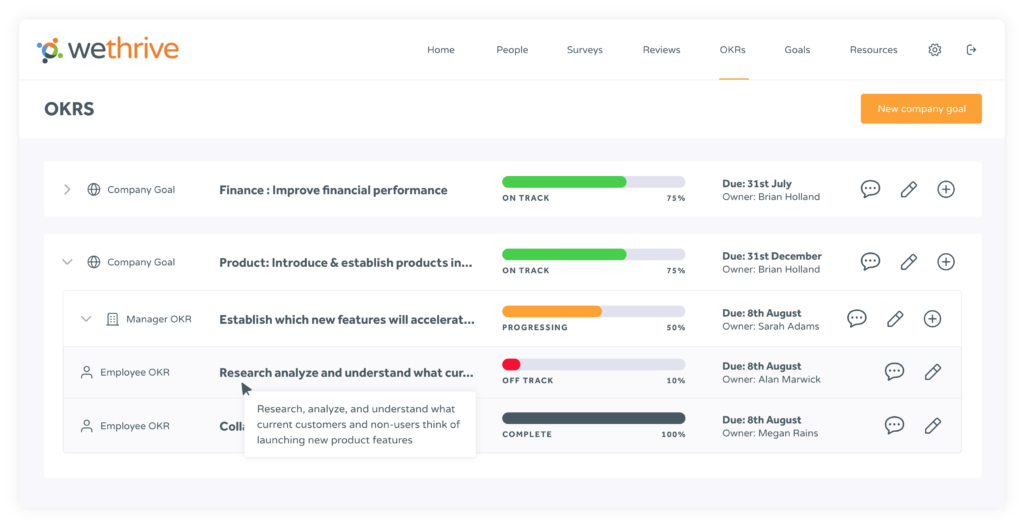1024x527 pixels.
Task: Click the wethrive logo
Action: pyautogui.click(x=108, y=49)
